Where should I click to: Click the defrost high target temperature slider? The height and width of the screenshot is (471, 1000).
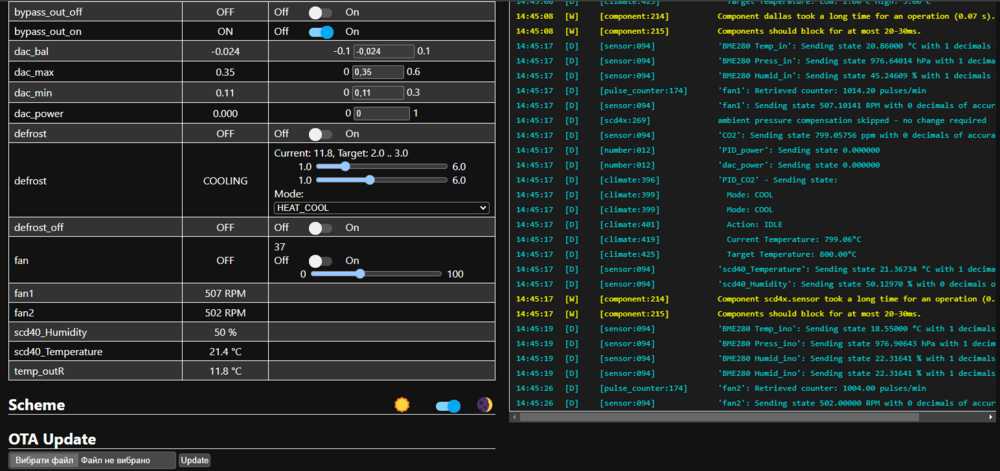[382, 180]
